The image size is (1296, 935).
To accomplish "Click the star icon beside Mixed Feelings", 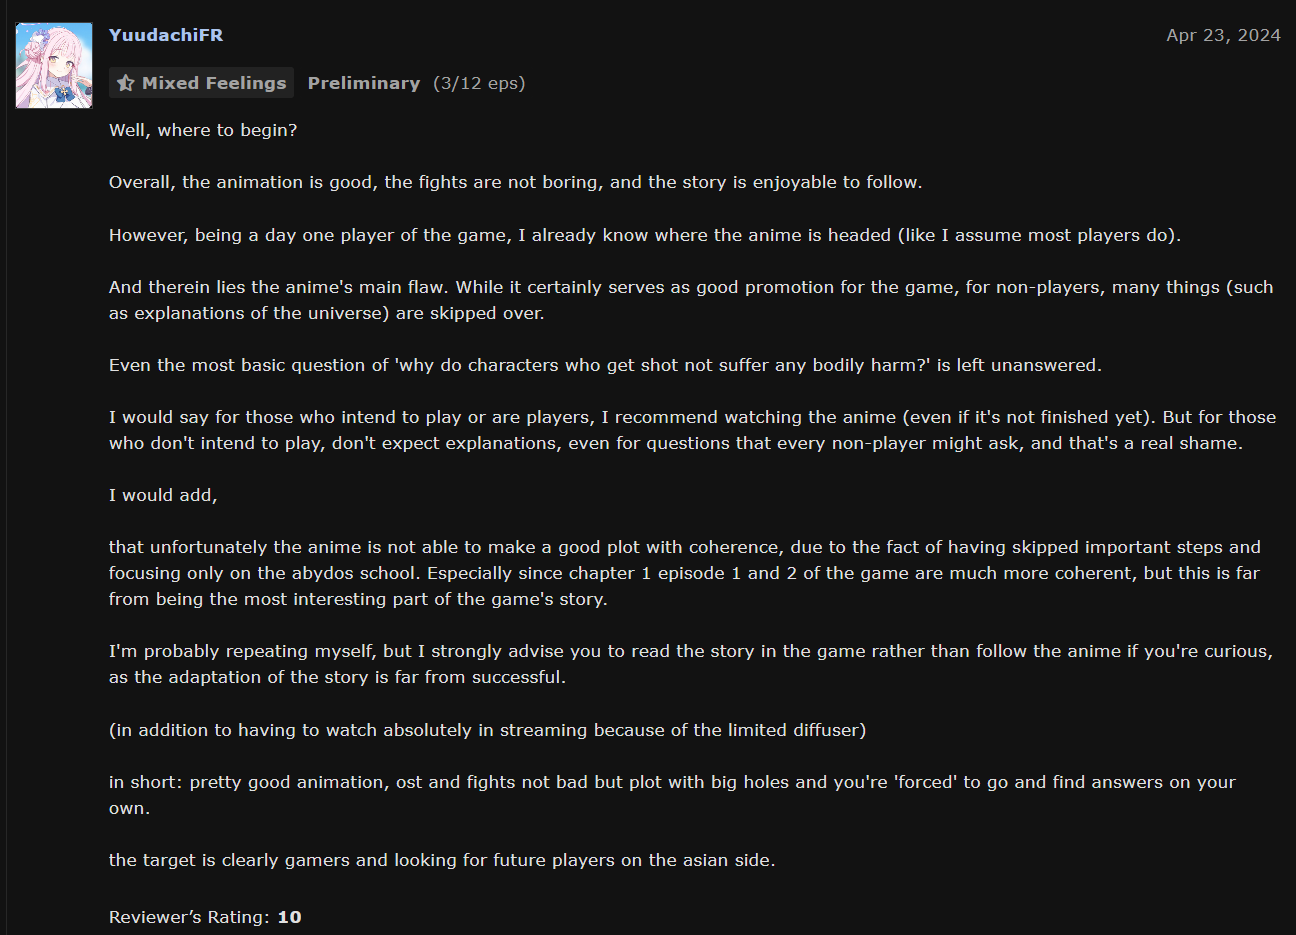I will click(x=126, y=83).
